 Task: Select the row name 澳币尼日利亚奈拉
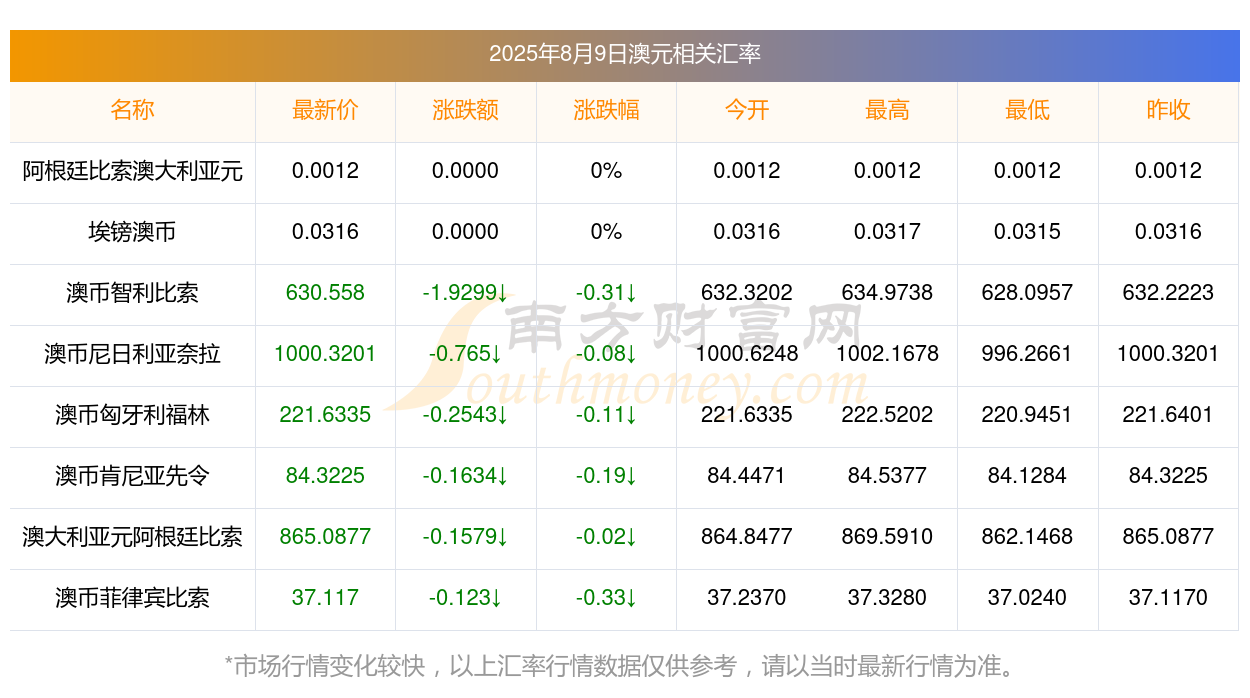tap(132, 354)
